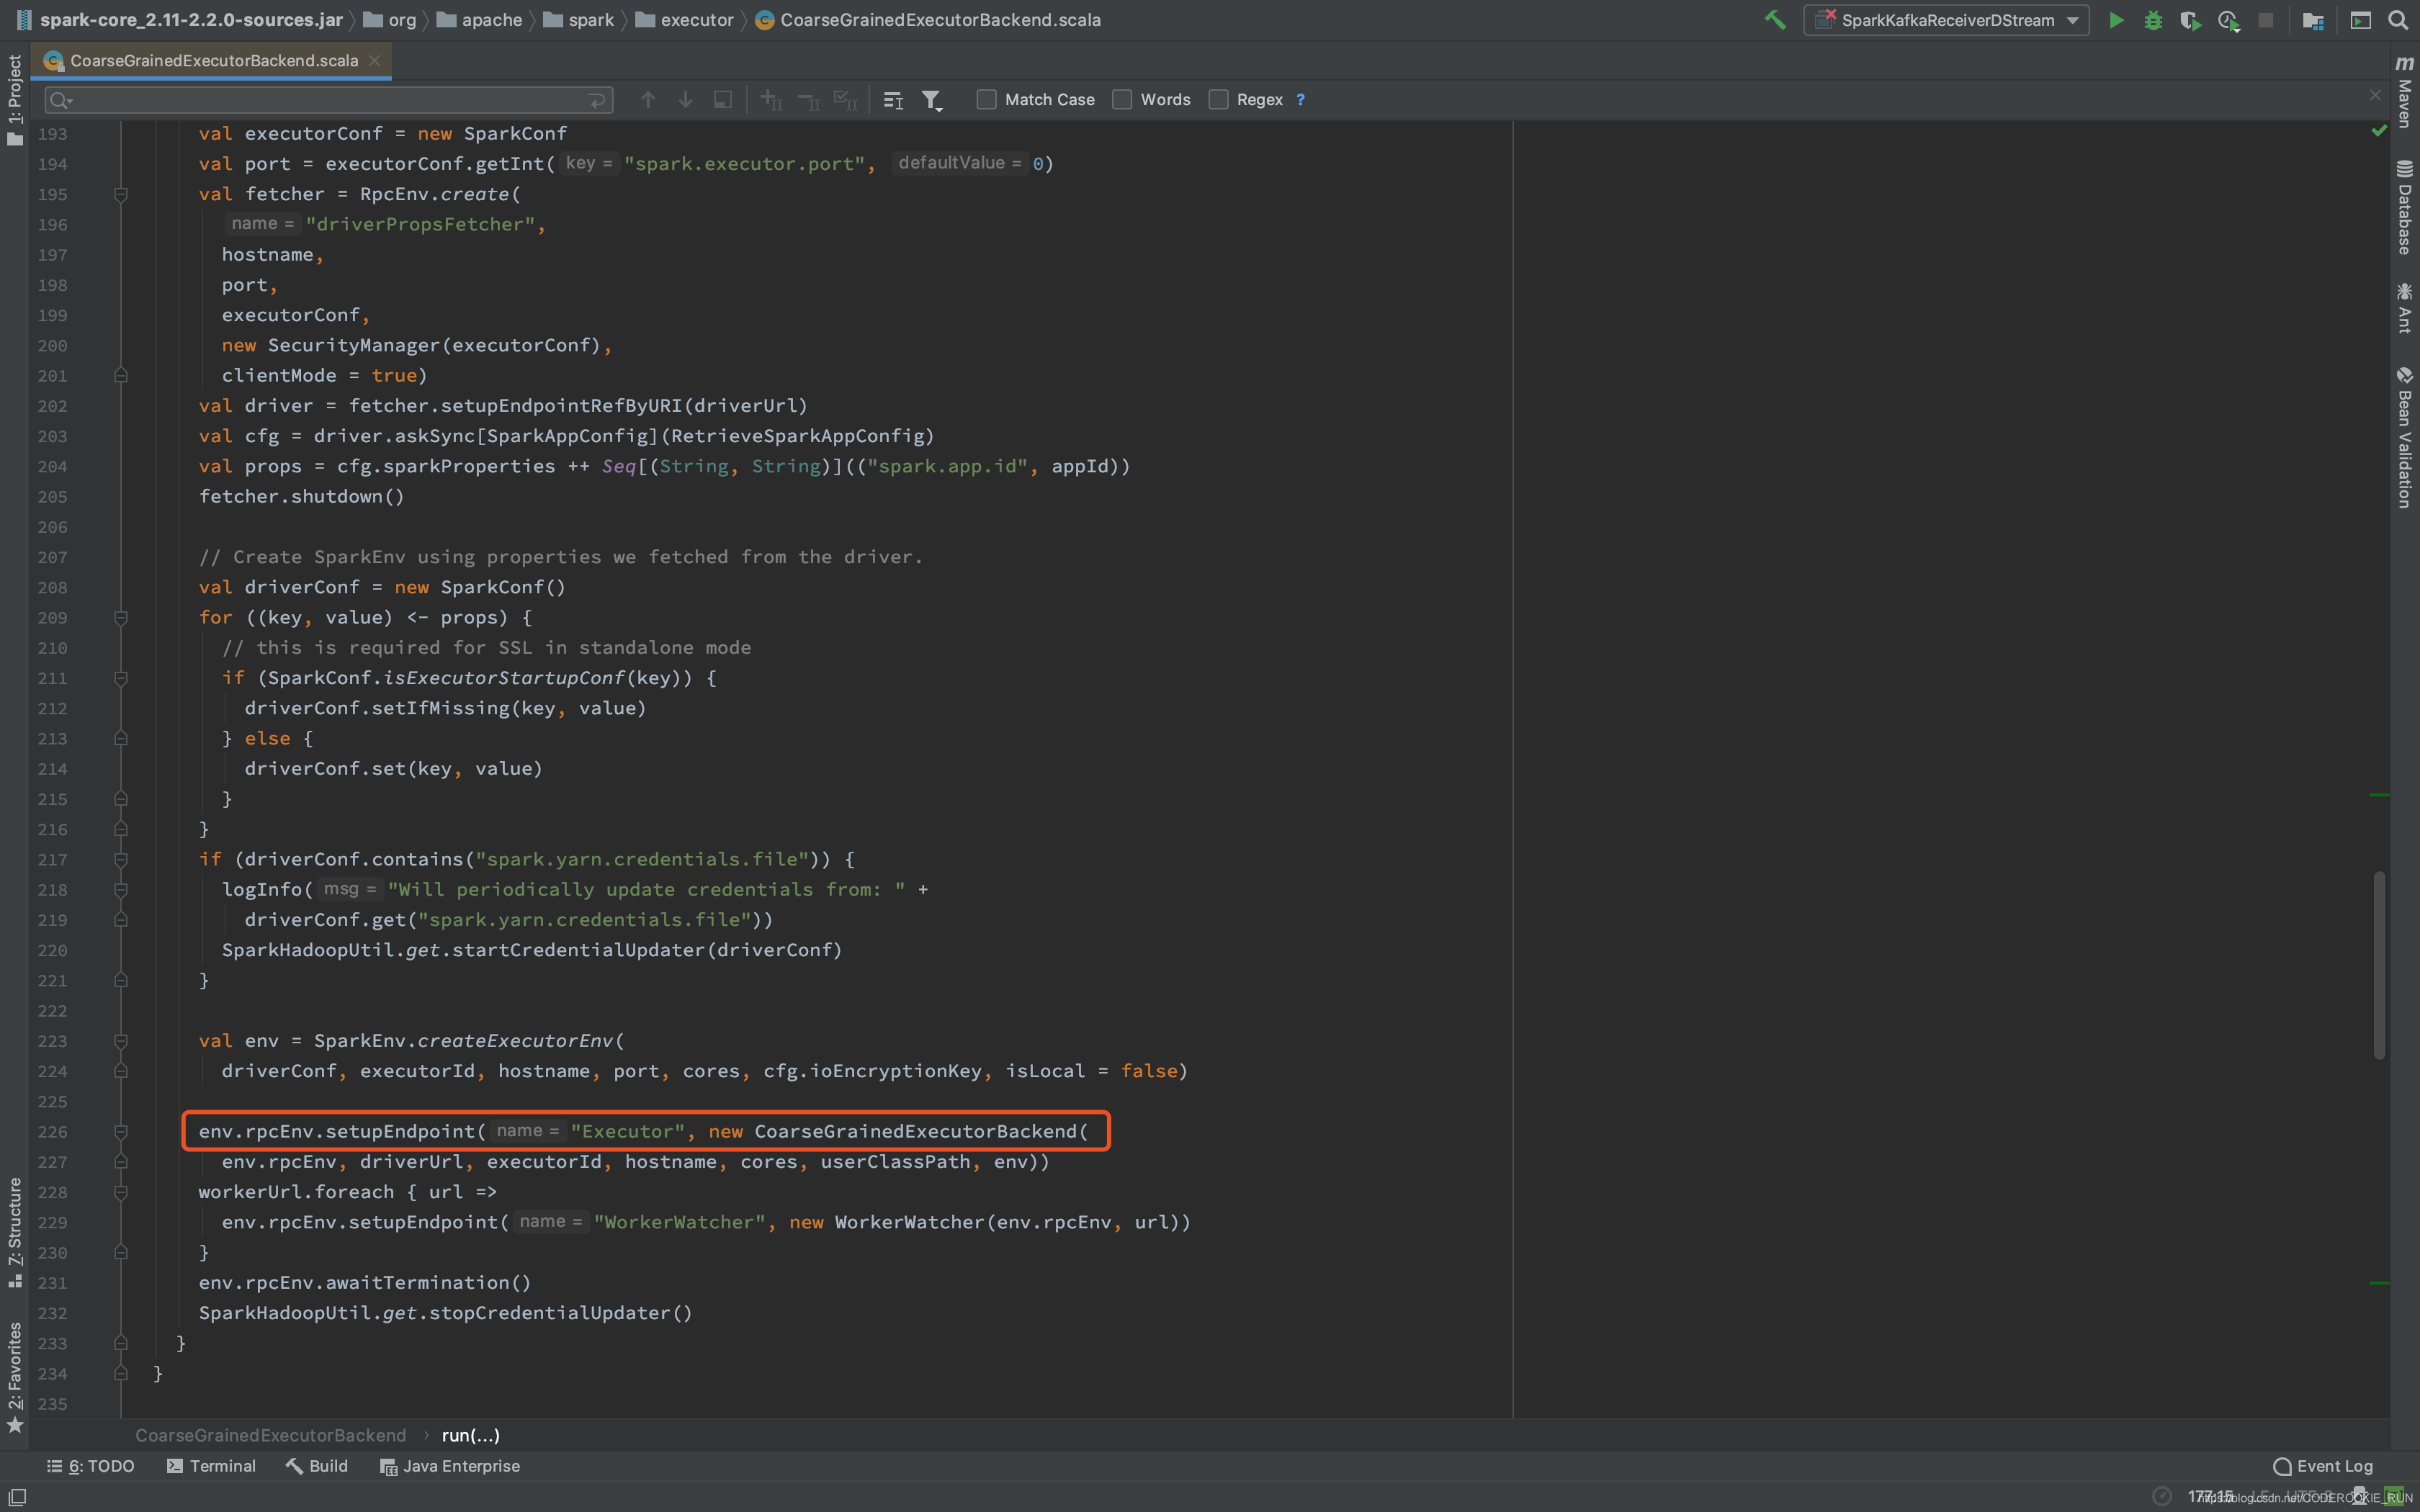
Task: Run with Coverage shield icon
Action: coord(2190,20)
